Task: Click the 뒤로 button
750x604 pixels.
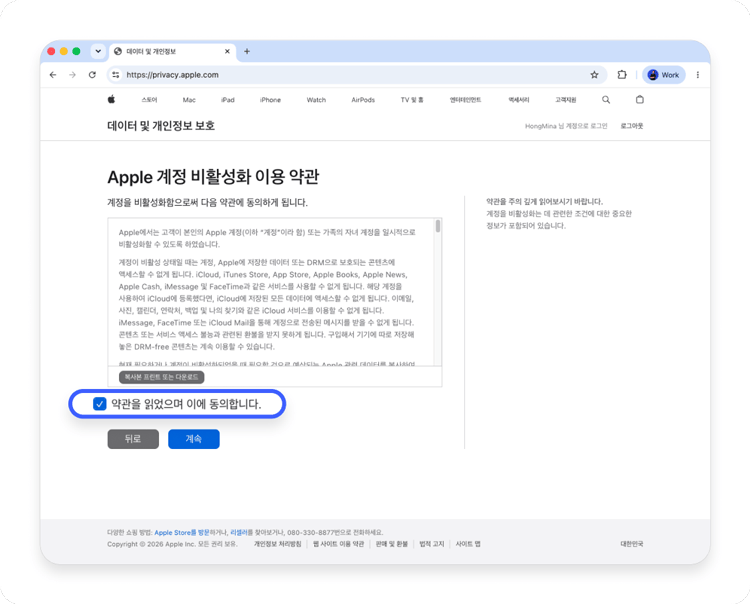Action: click(133, 439)
